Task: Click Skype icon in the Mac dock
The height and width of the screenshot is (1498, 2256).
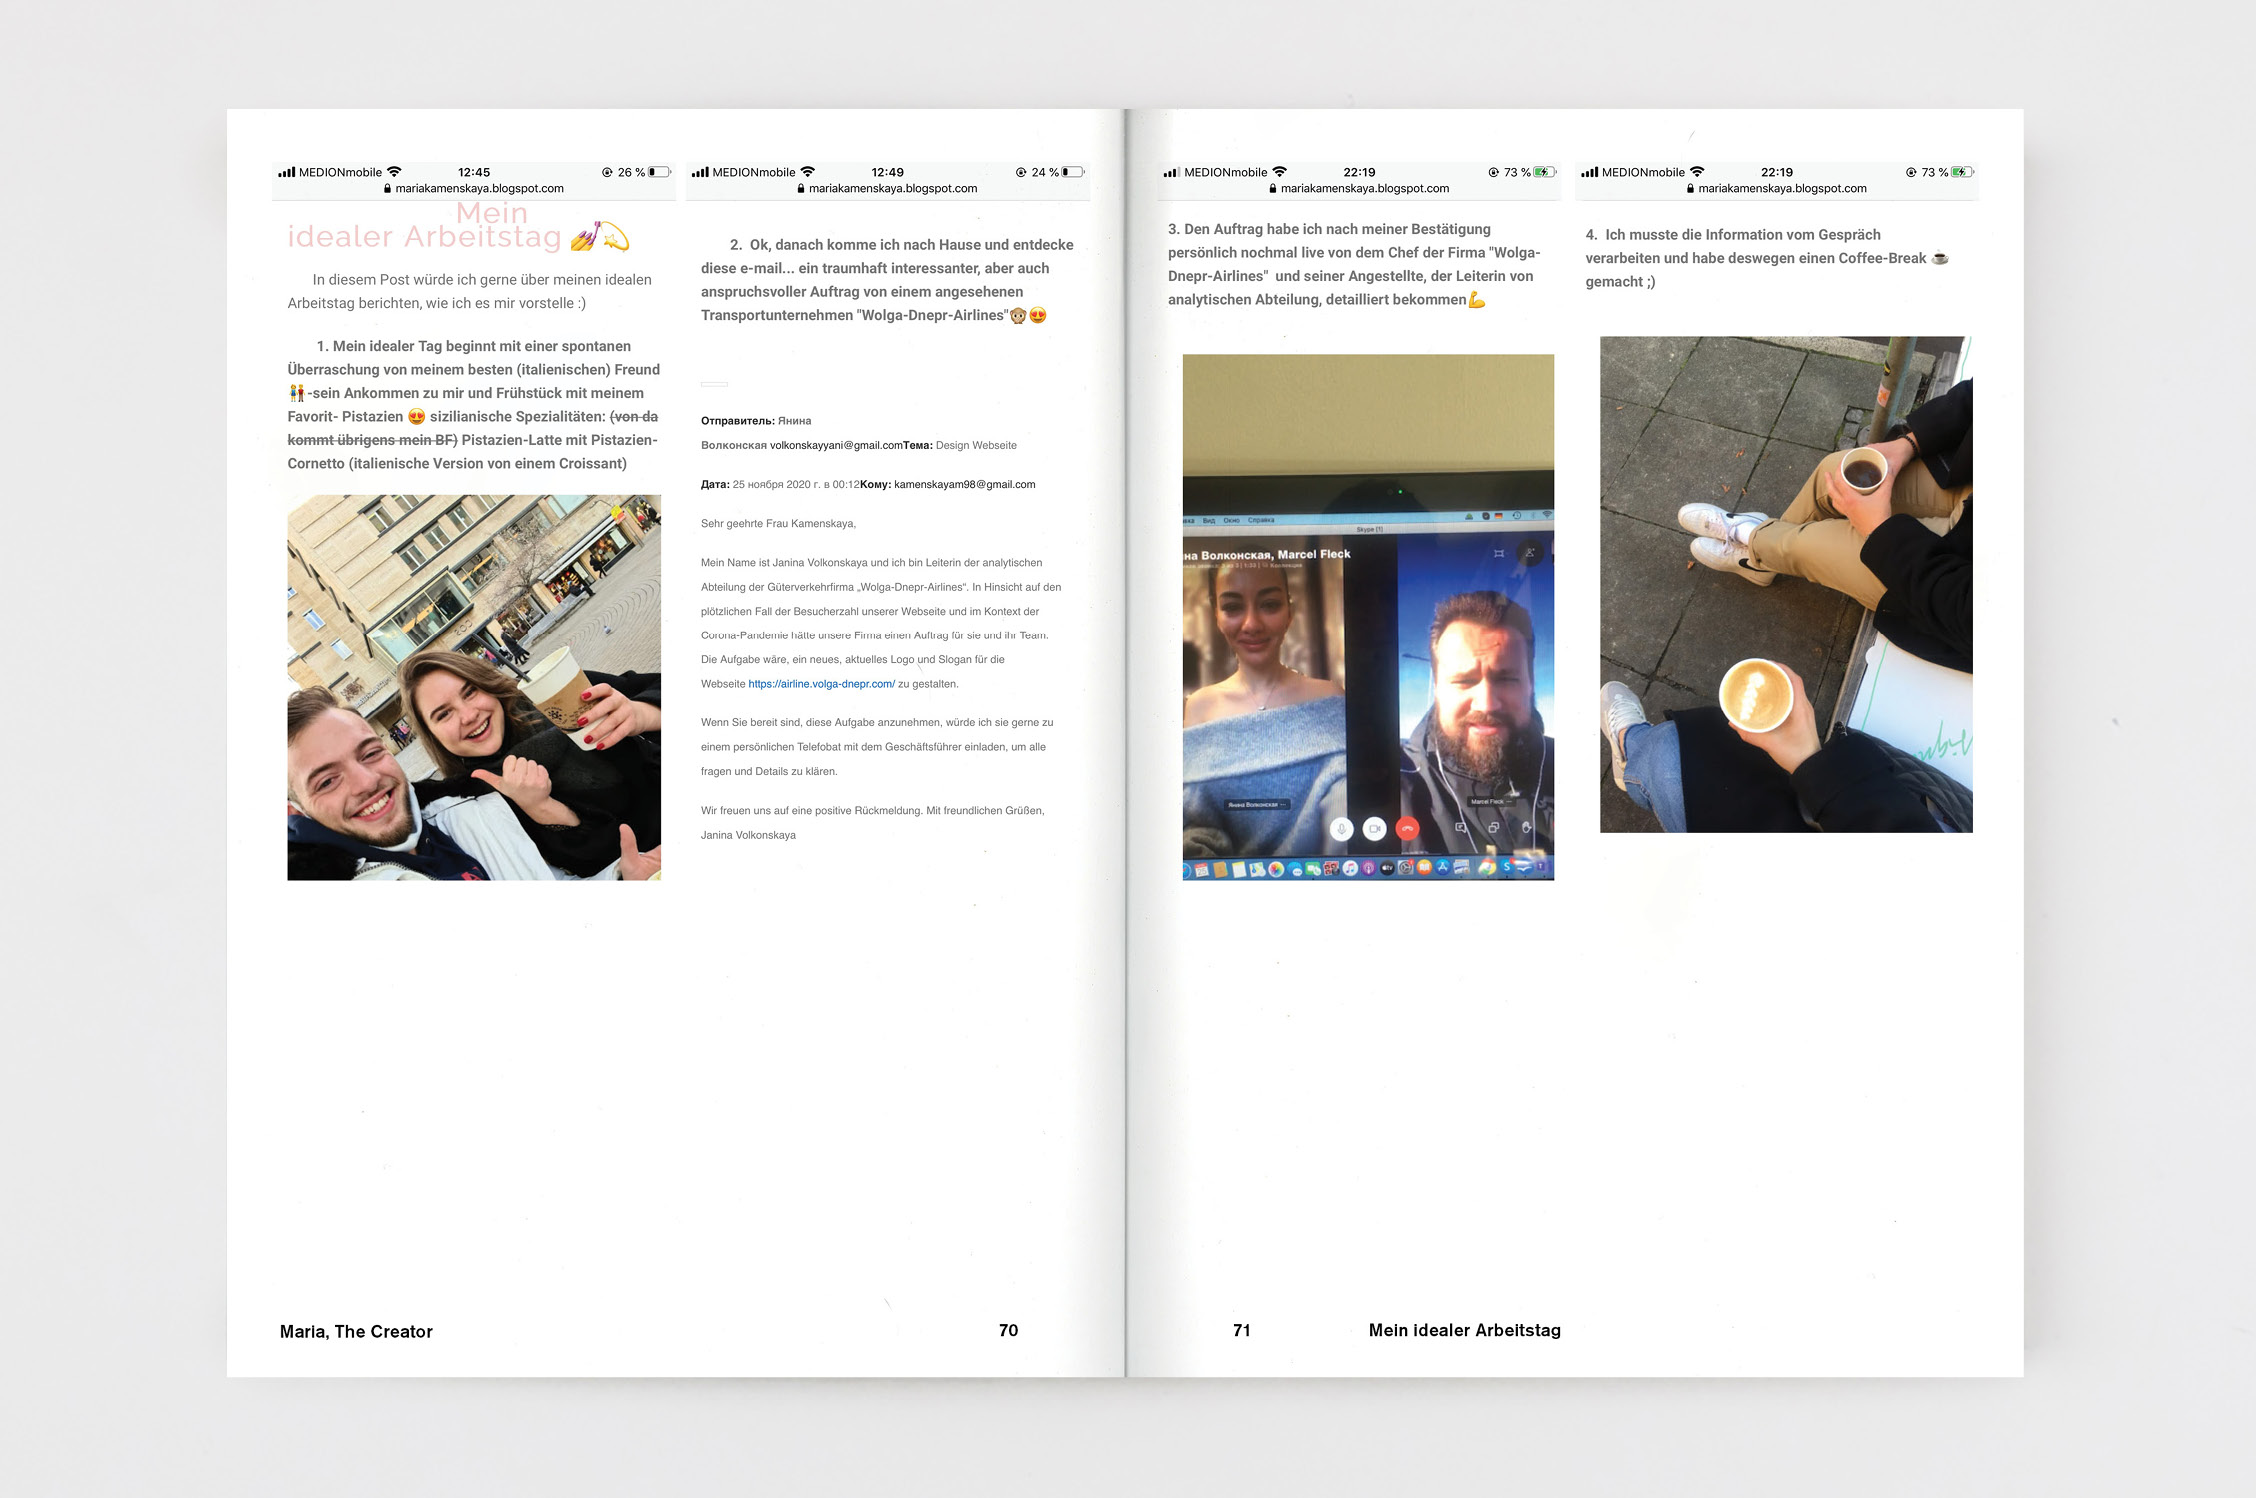Action: coord(1506,867)
